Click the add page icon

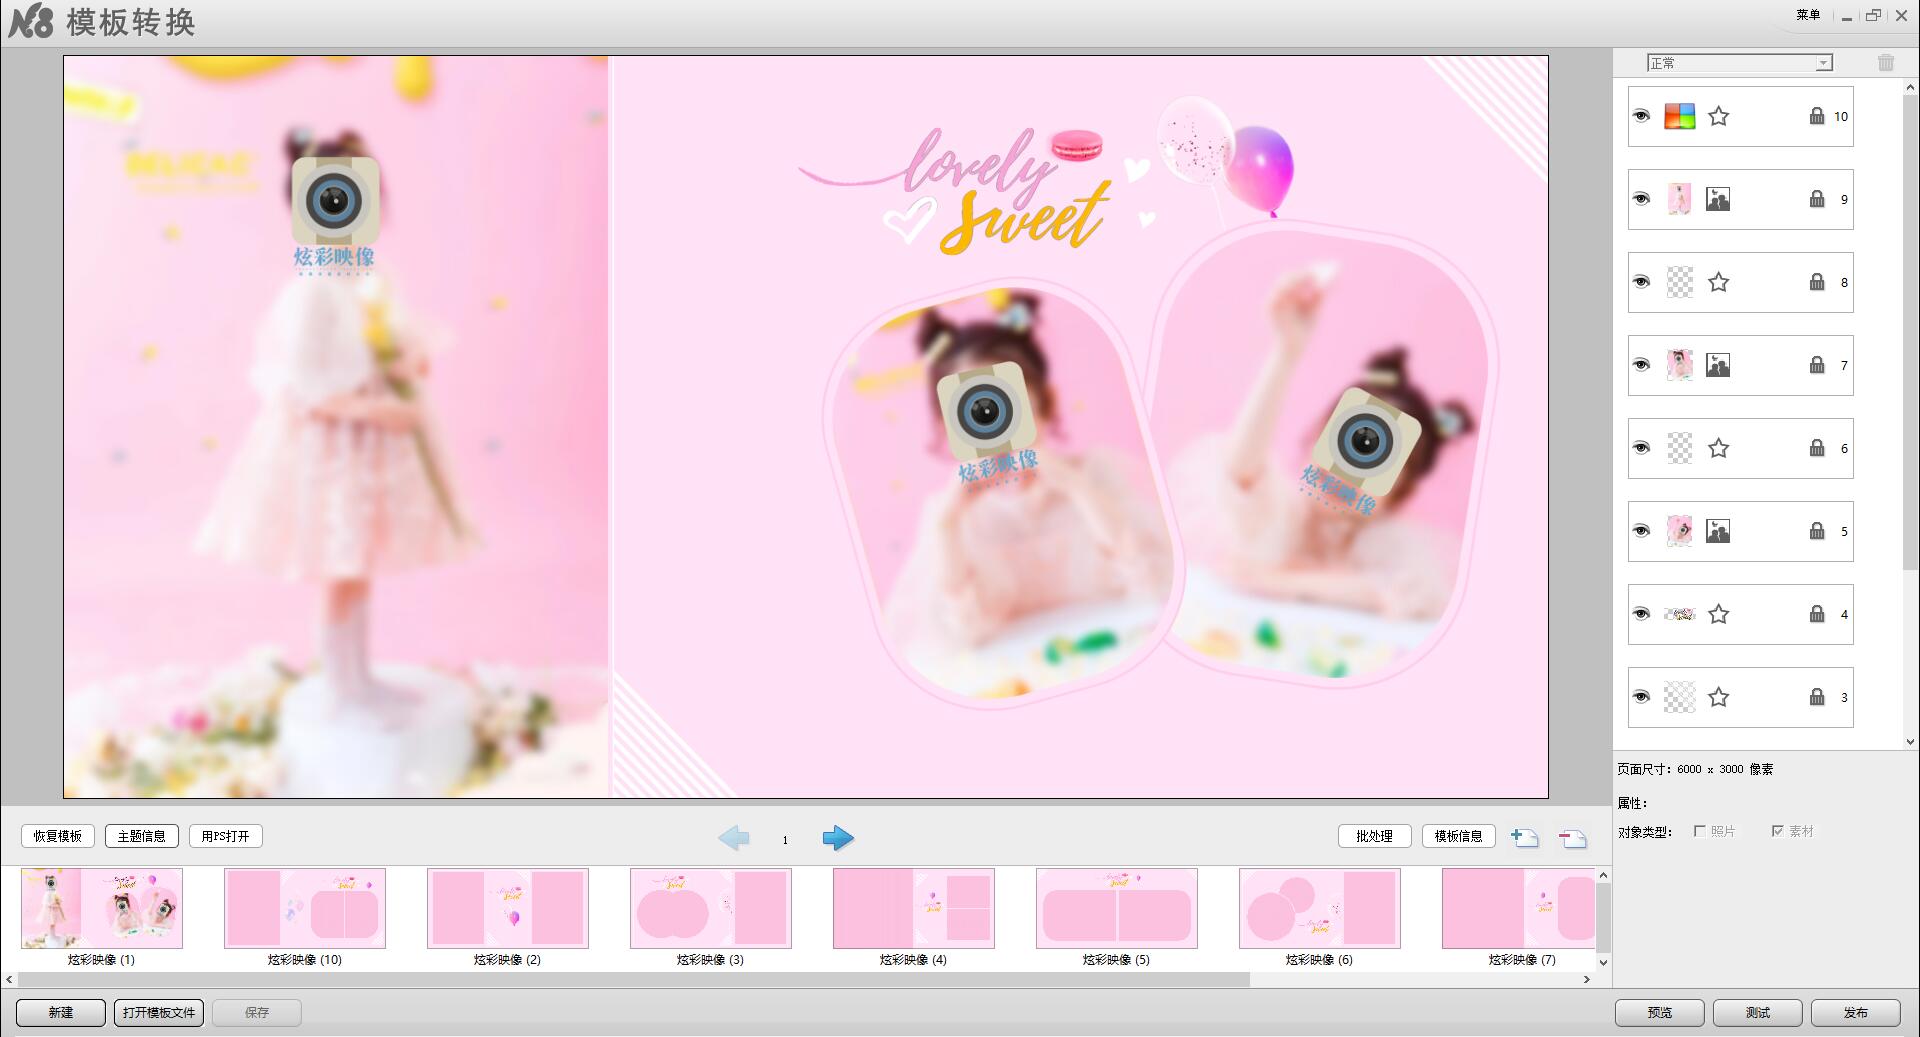click(x=1524, y=837)
